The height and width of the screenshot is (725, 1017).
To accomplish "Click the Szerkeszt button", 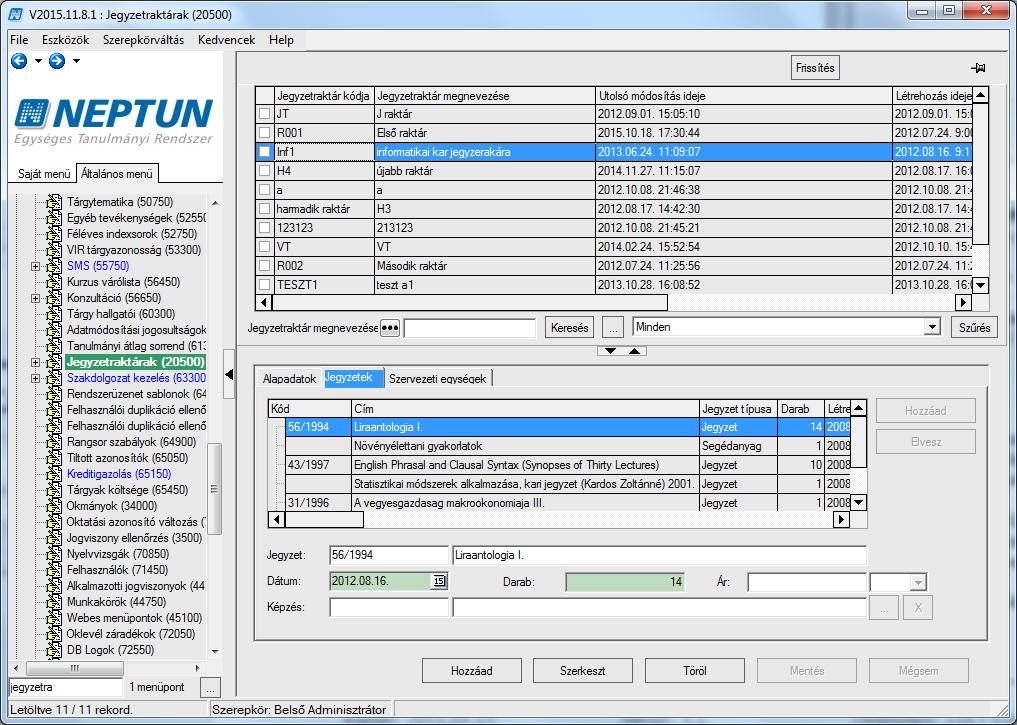I will (582, 671).
